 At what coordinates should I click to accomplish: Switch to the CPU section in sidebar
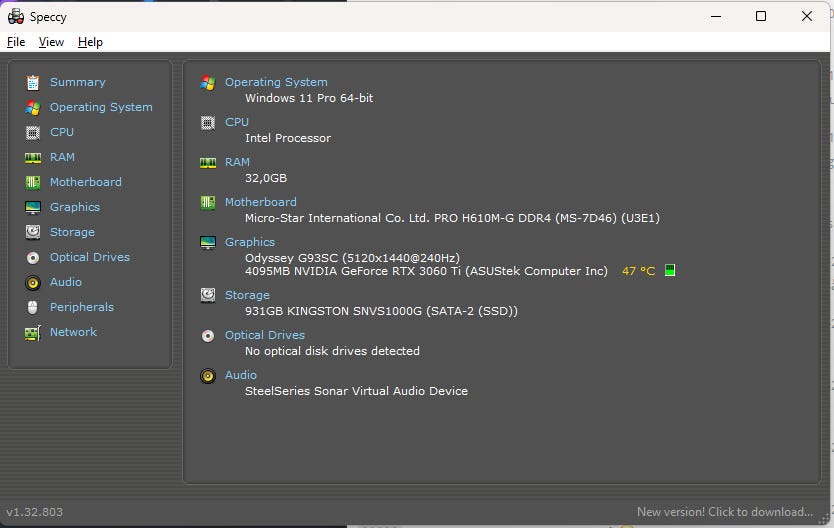62,132
